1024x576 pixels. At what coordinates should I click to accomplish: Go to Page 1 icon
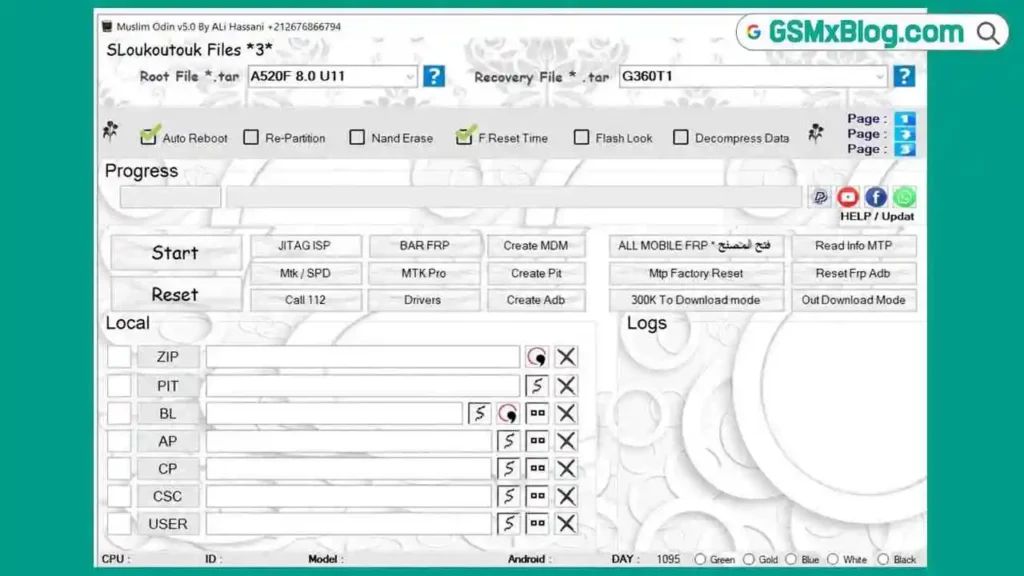coord(904,119)
